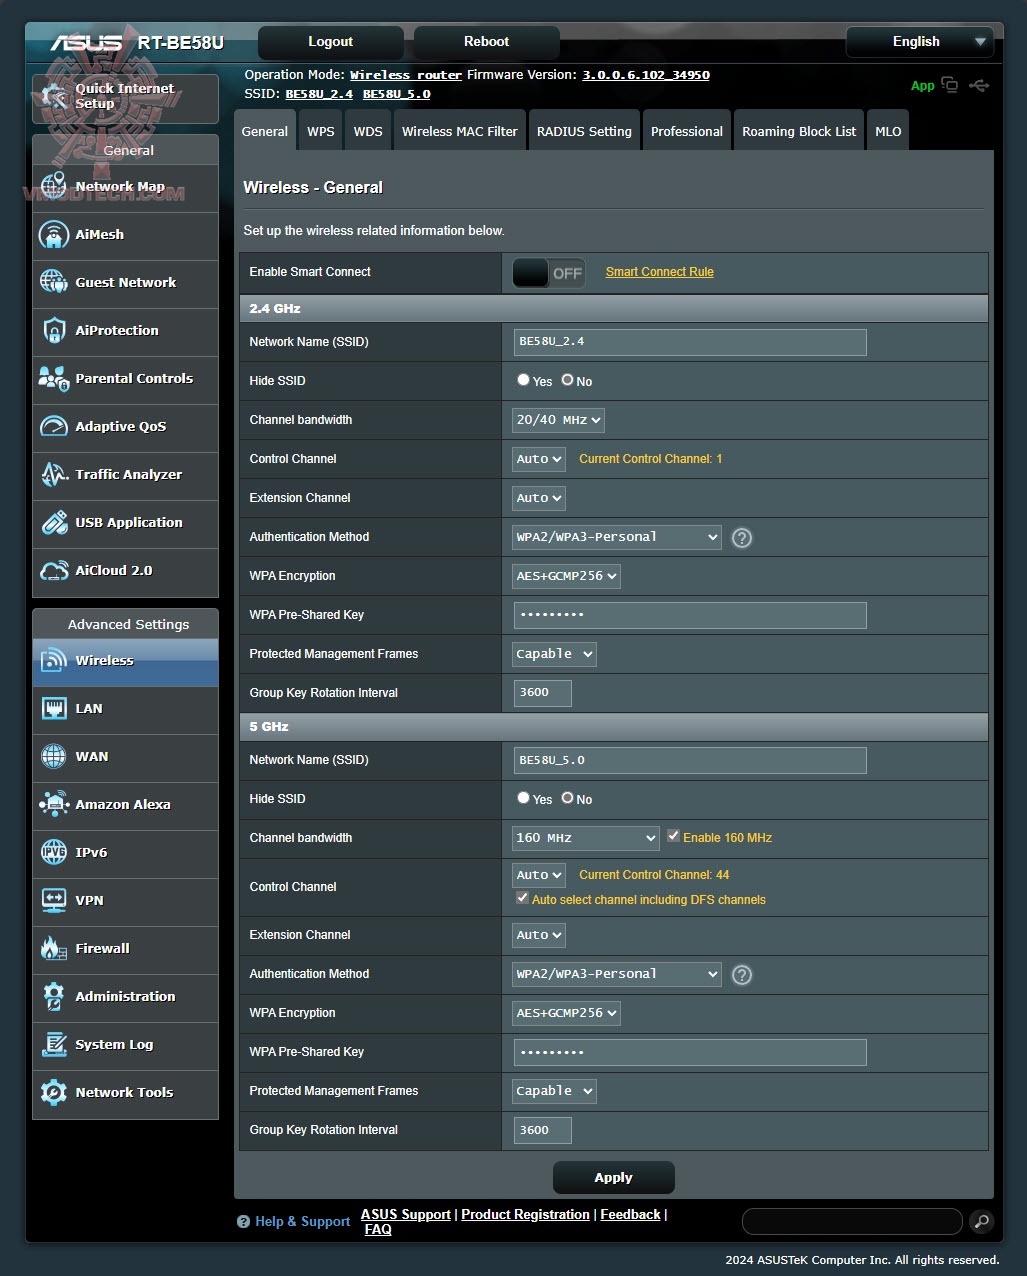Open the Product Registration link
Screen dimensions: 1027x1276
coord(525,1214)
